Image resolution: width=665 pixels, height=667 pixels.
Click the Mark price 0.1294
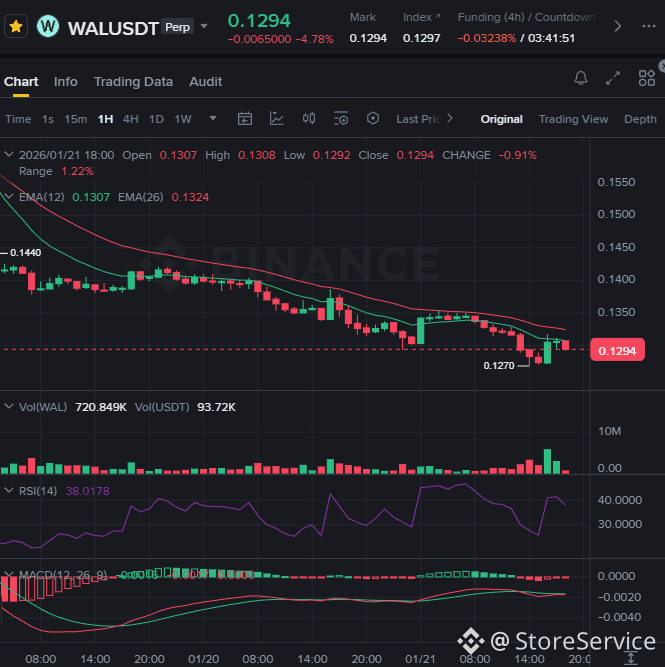(x=368, y=38)
